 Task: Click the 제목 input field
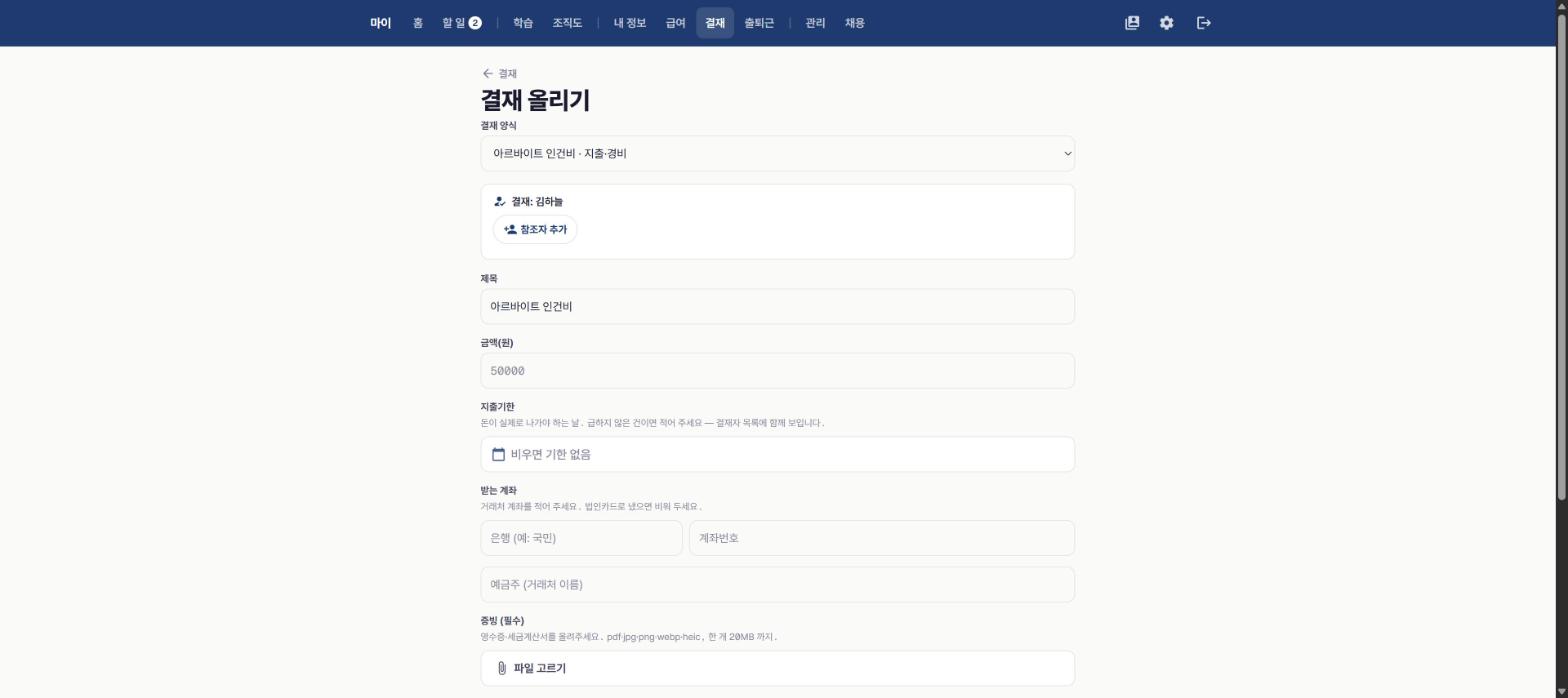(777, 307)
